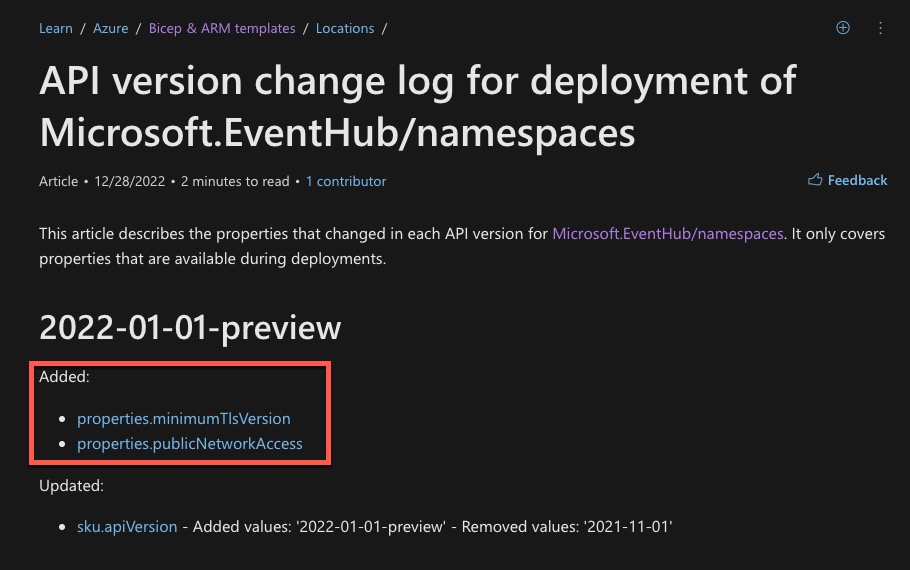
Task: Click the page title heading
Action: pyautogui.click(x=418, y=106)
